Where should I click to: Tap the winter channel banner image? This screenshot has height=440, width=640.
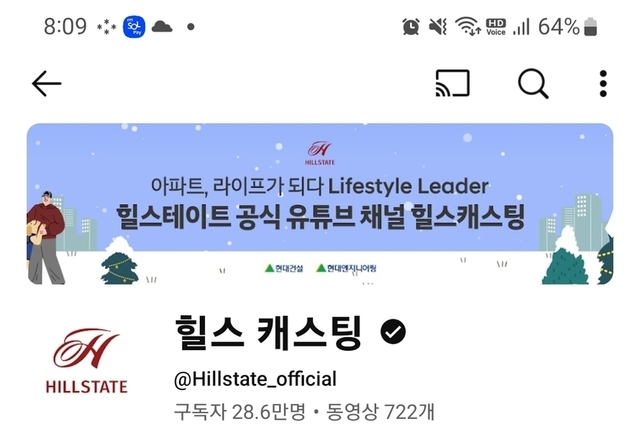pos(320,204)
